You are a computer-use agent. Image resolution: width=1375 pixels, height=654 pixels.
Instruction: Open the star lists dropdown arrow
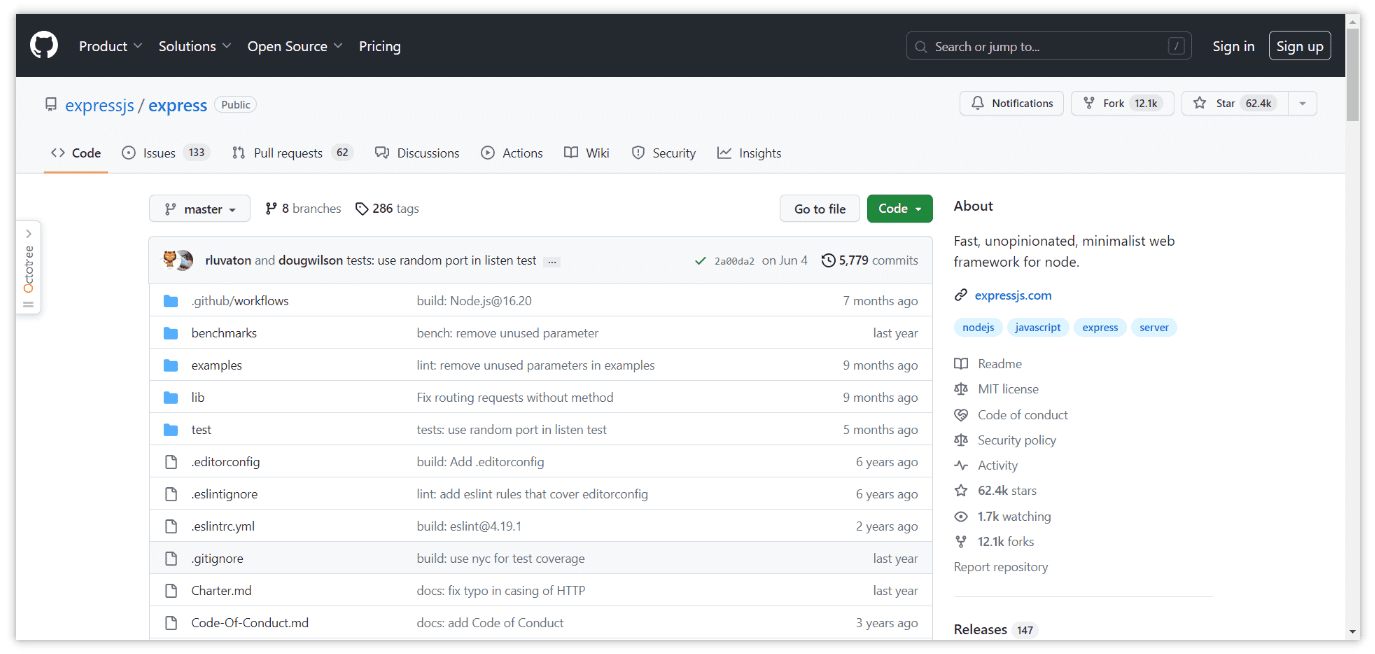(1302, 103)
